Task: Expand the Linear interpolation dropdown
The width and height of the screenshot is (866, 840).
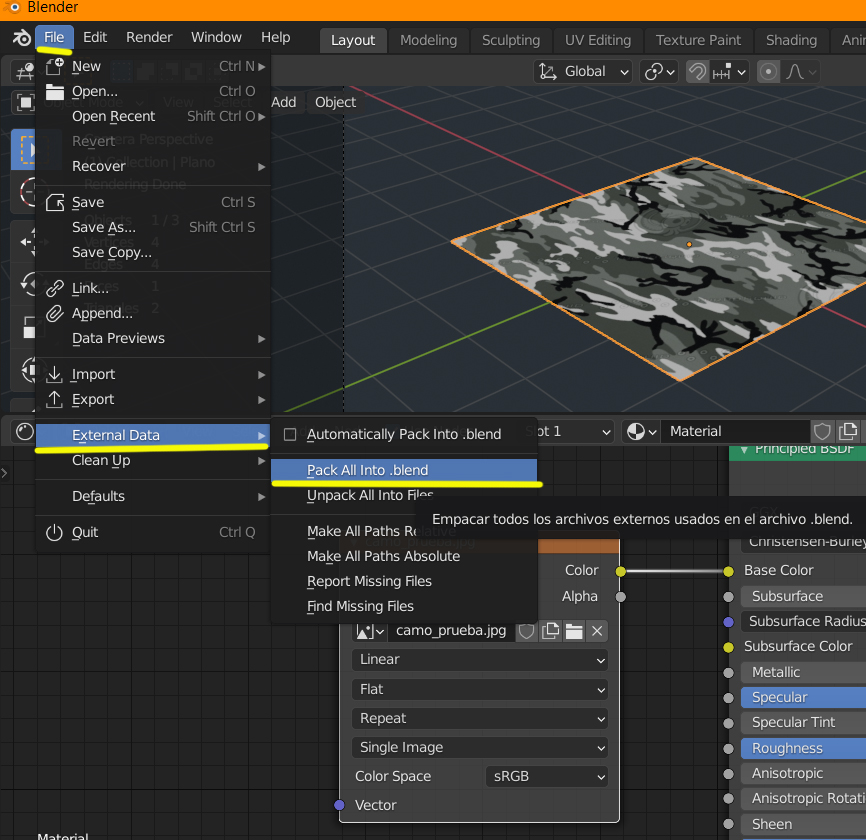Action: (479, 660)
